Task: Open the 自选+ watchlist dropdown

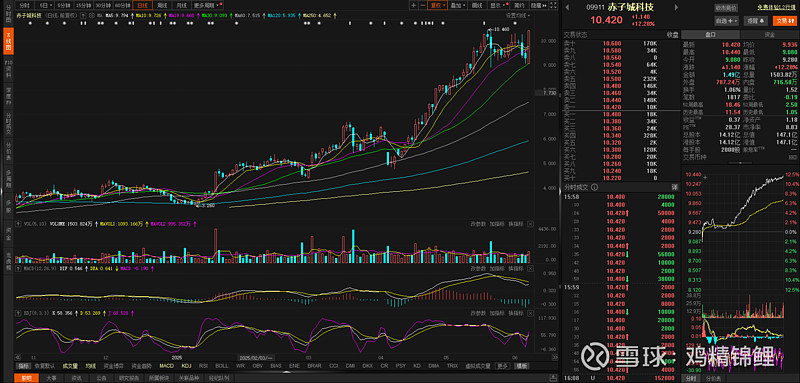Action: pyautogui.click(x=727, y=21)
